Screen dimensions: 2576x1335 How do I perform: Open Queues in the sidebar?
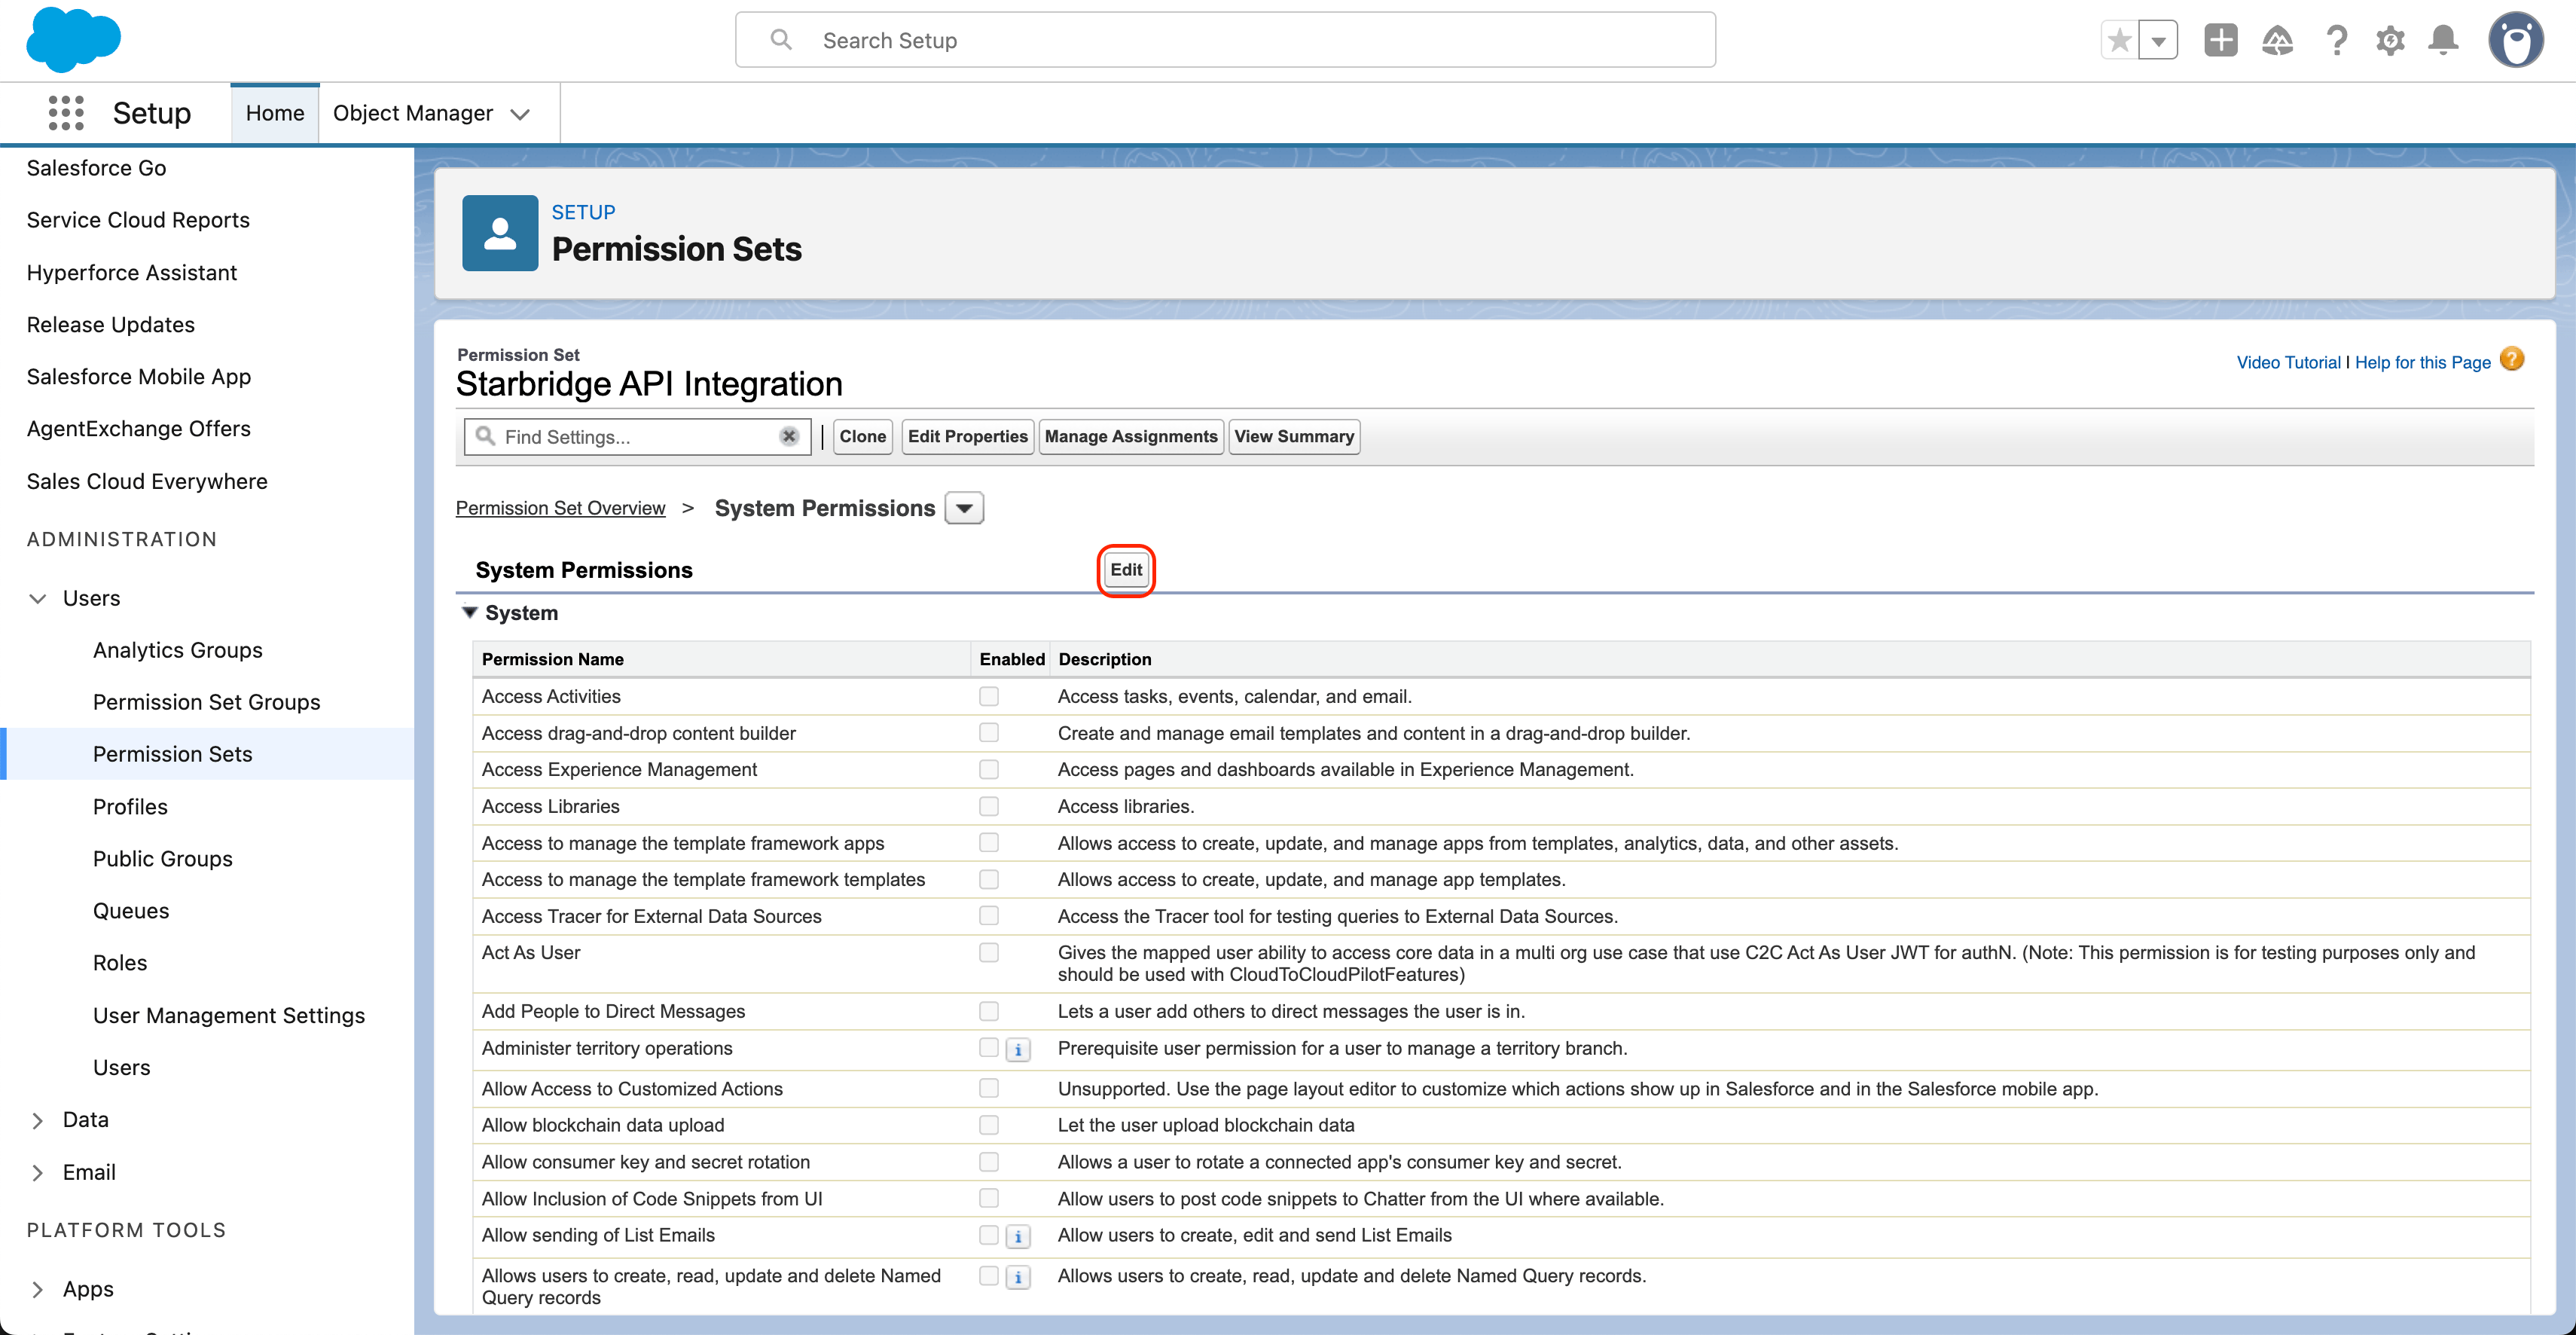tap(131, 910)
